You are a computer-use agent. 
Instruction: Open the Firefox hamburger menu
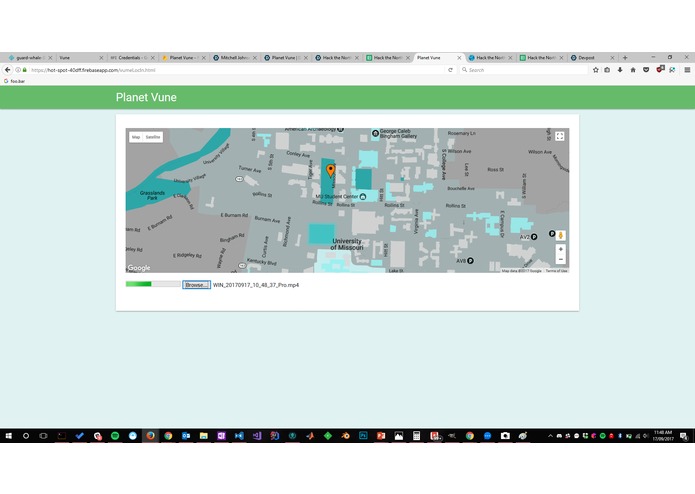tap(687, 70)
